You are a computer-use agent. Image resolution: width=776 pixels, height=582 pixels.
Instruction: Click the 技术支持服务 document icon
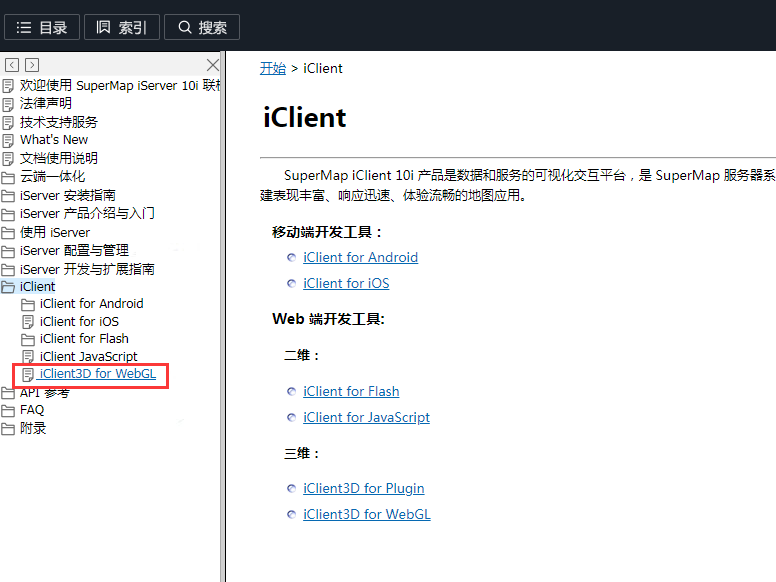[8, 123]
